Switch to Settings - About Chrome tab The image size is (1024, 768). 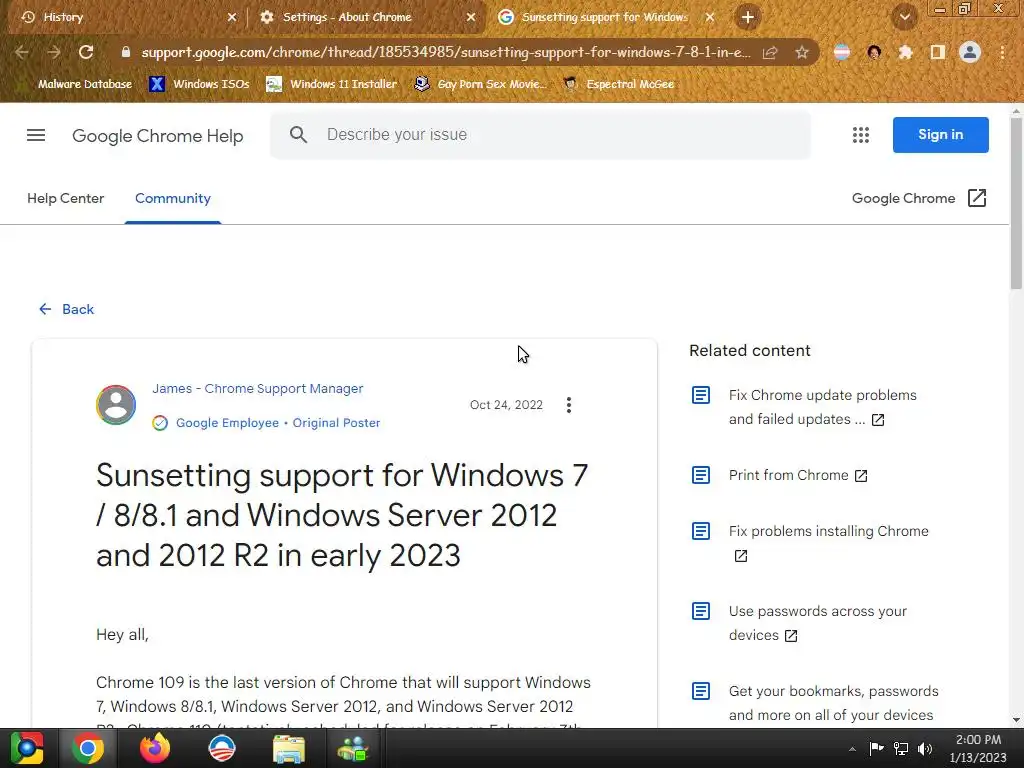pos(367,17)
